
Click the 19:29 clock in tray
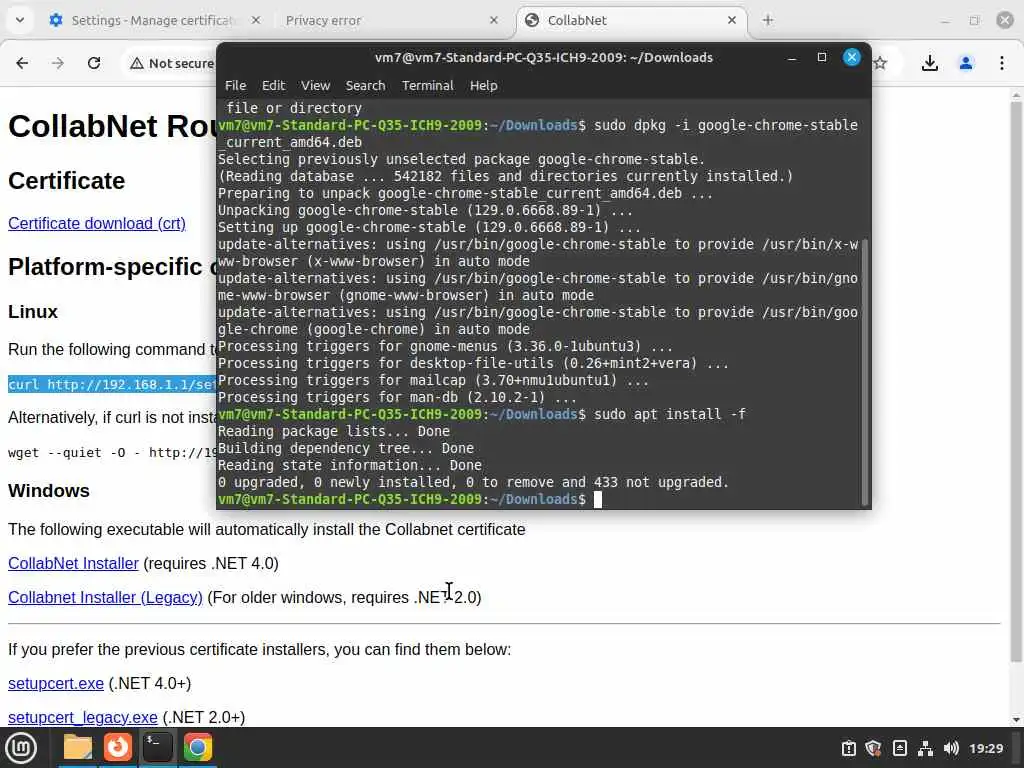coord(986,748)
